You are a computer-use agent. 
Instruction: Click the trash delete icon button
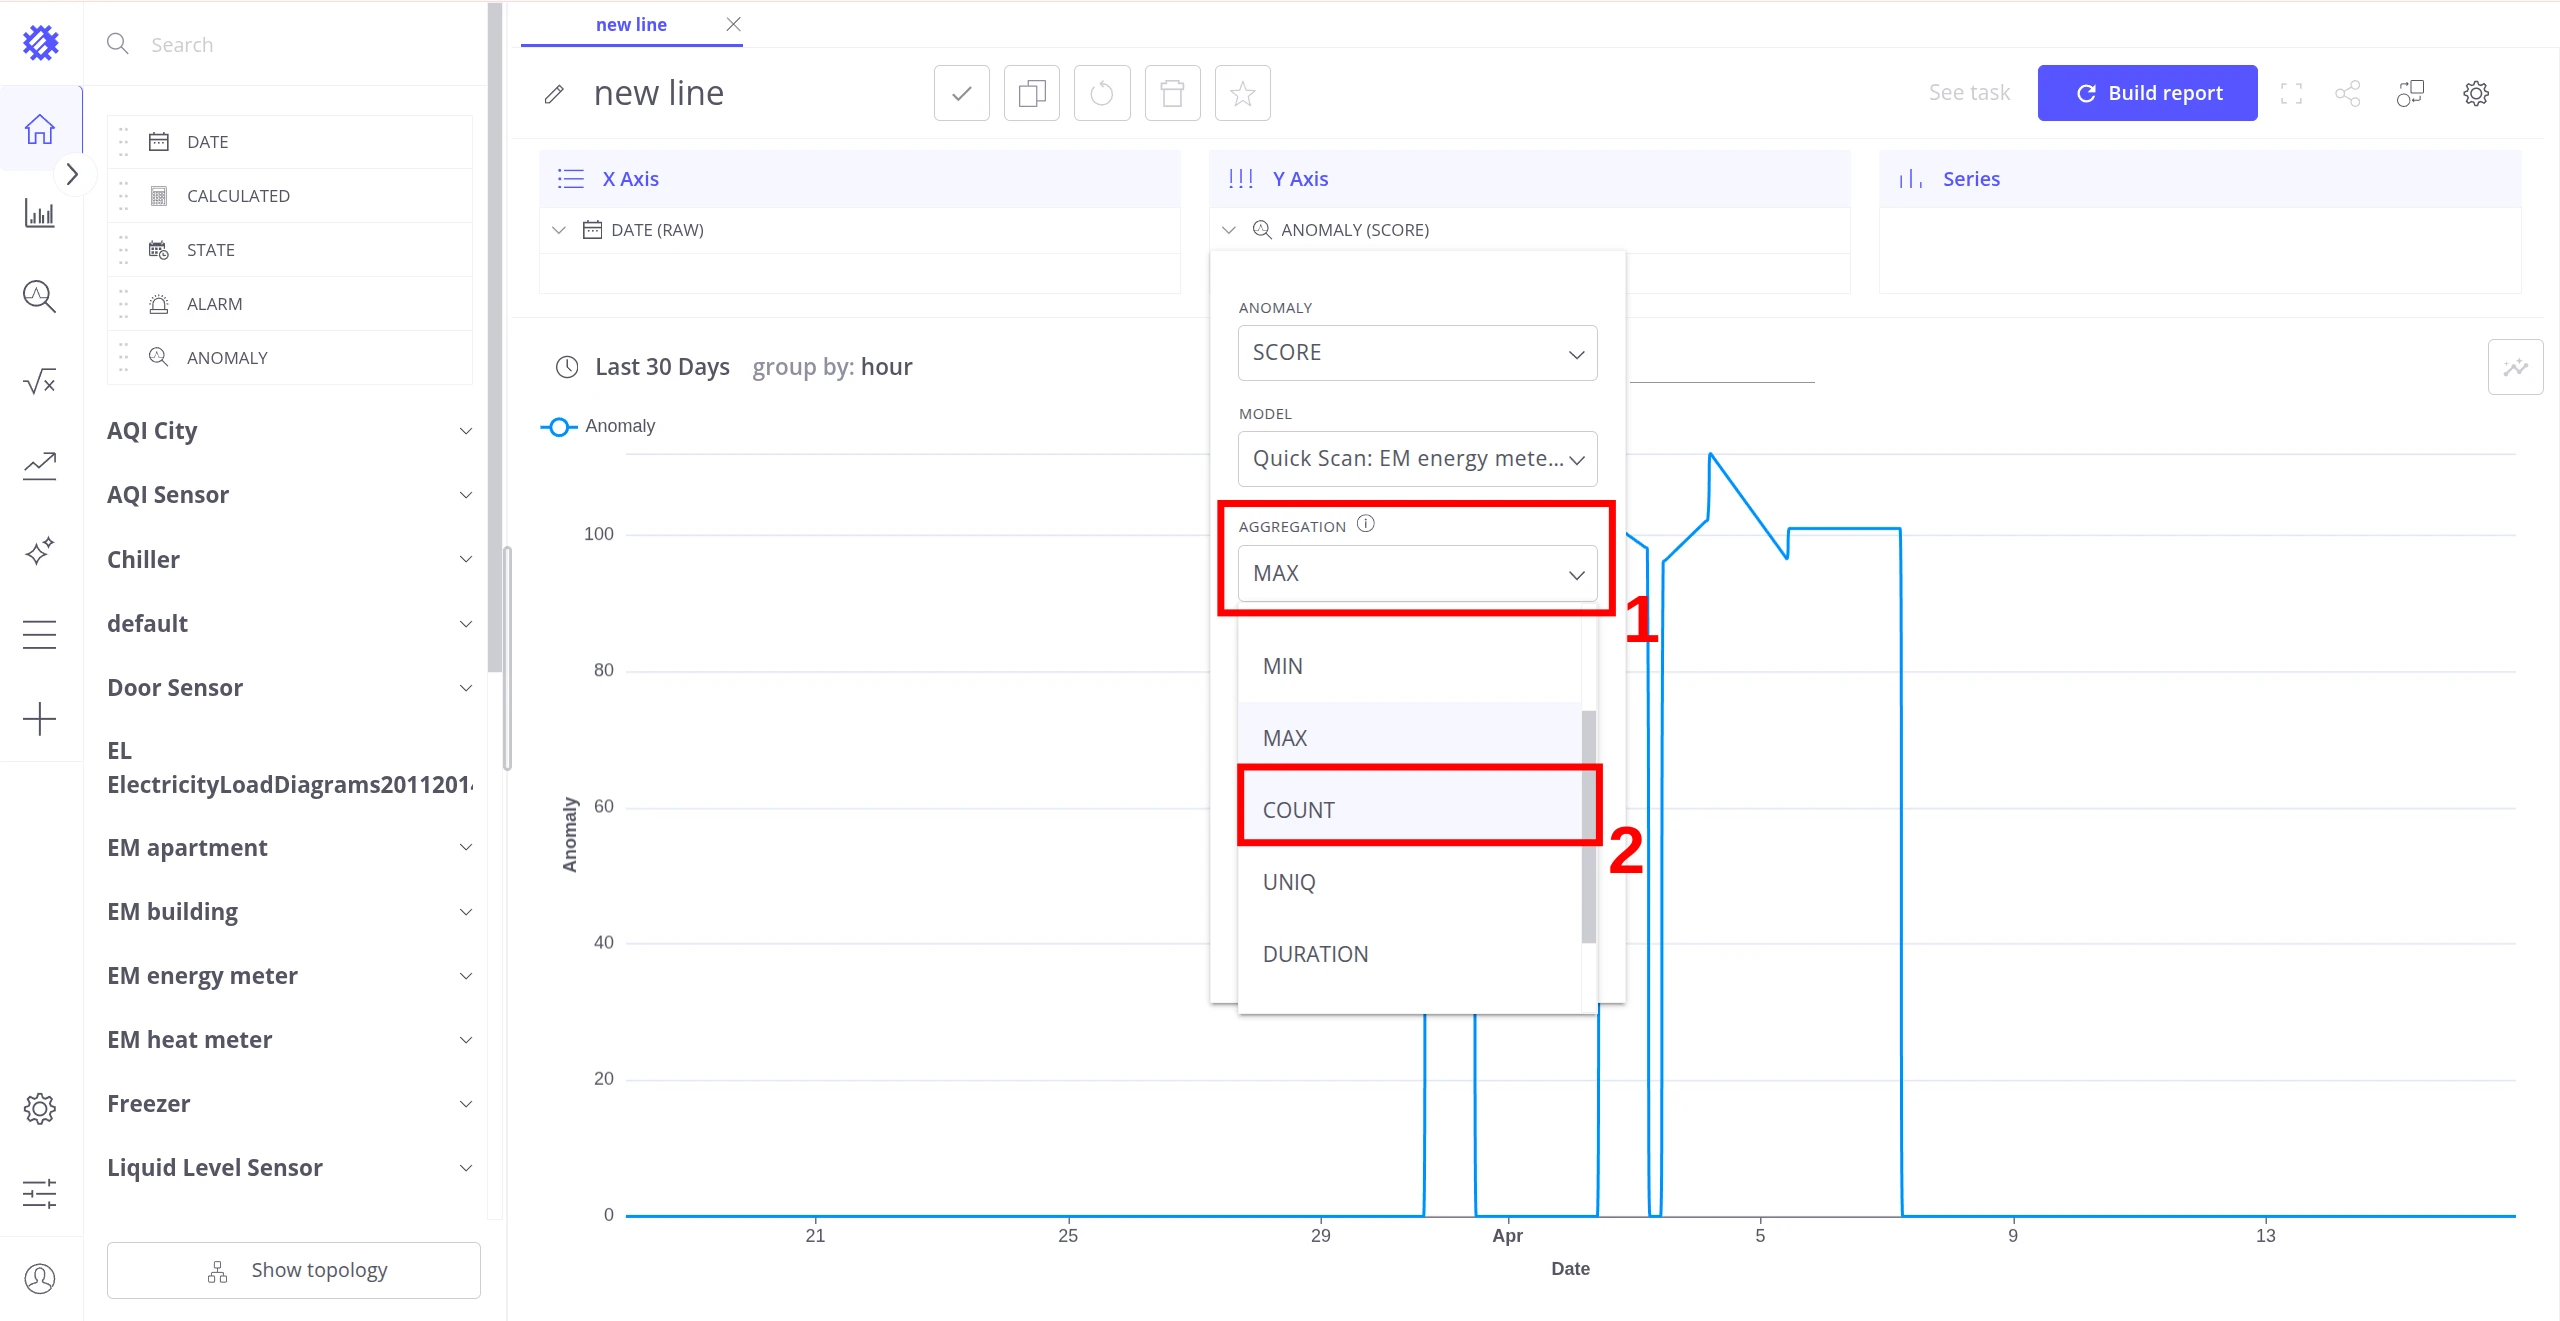[1173, 93]
